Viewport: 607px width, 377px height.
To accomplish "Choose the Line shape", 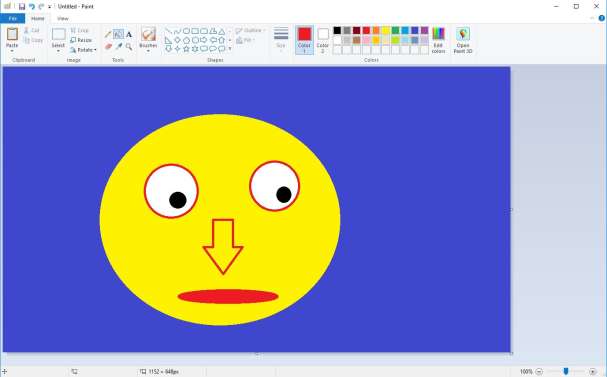I will pos(168,31).
